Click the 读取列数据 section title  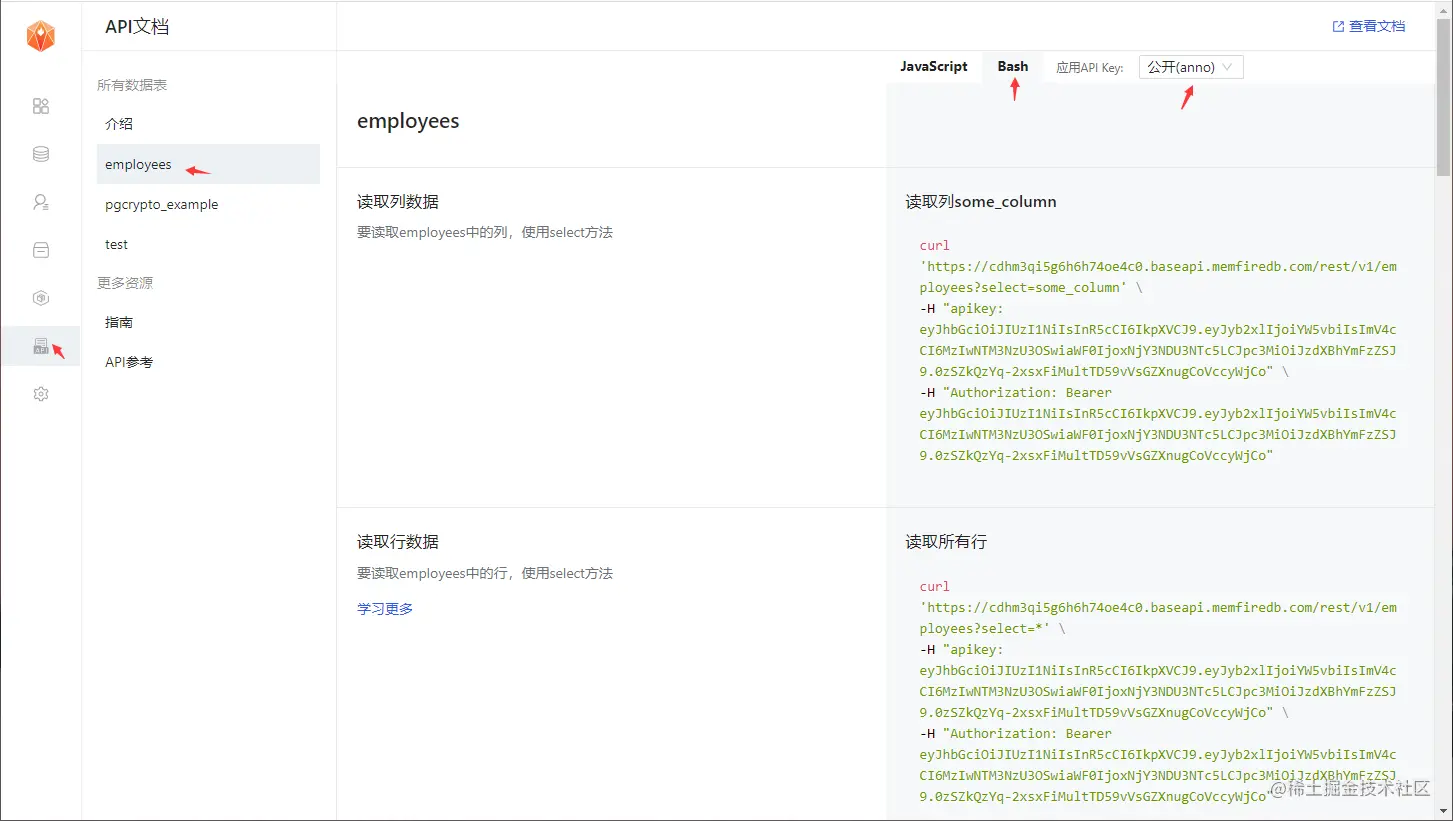397,201
